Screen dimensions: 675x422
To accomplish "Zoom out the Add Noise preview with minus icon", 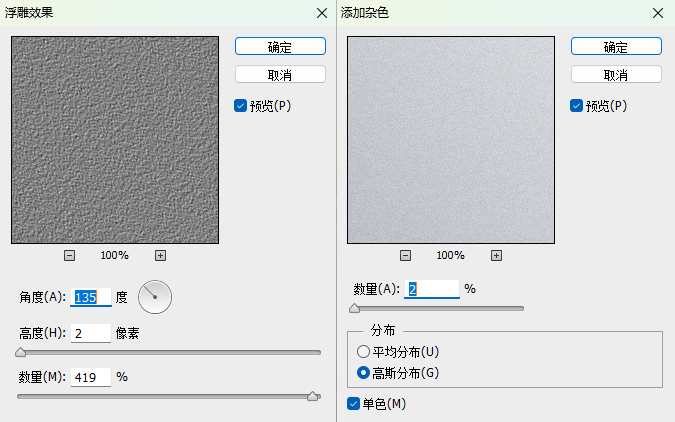I will tap(405, 256).
